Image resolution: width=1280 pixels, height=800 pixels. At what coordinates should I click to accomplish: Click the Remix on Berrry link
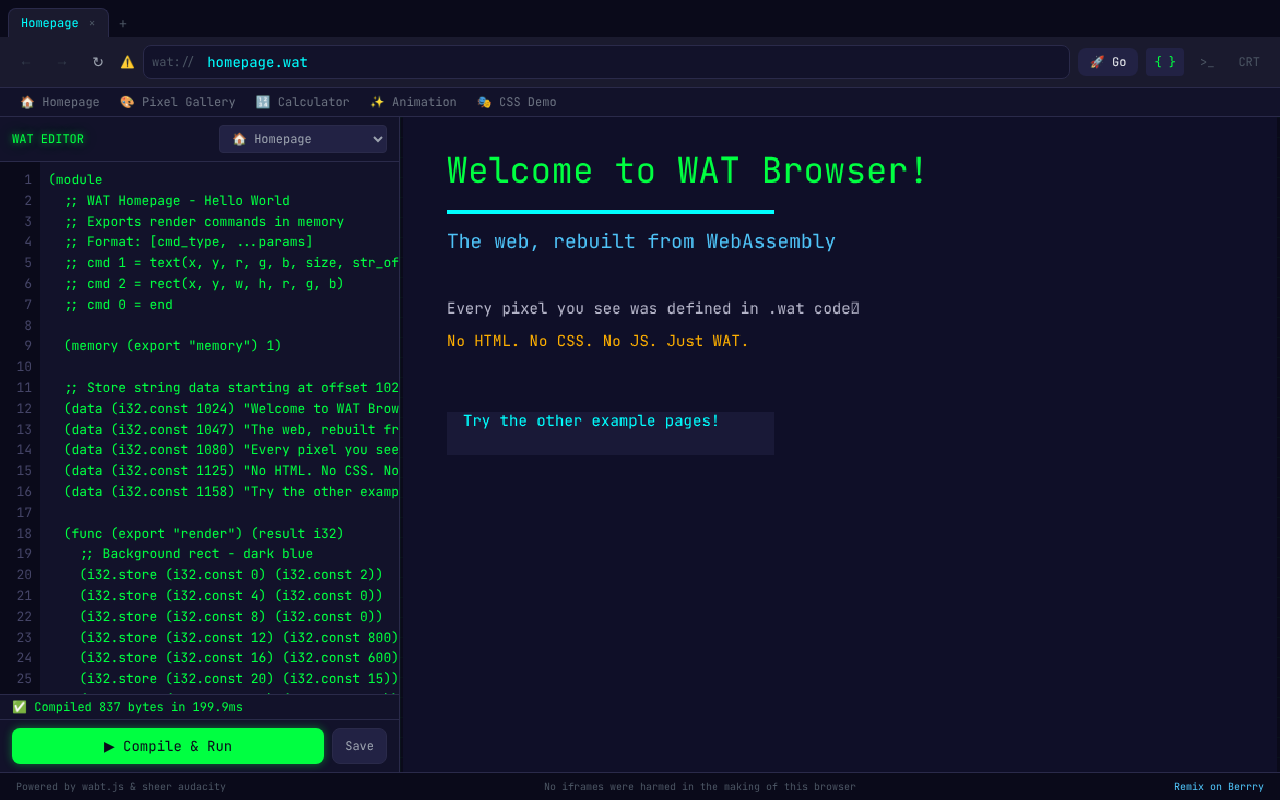pos(1219,787)
